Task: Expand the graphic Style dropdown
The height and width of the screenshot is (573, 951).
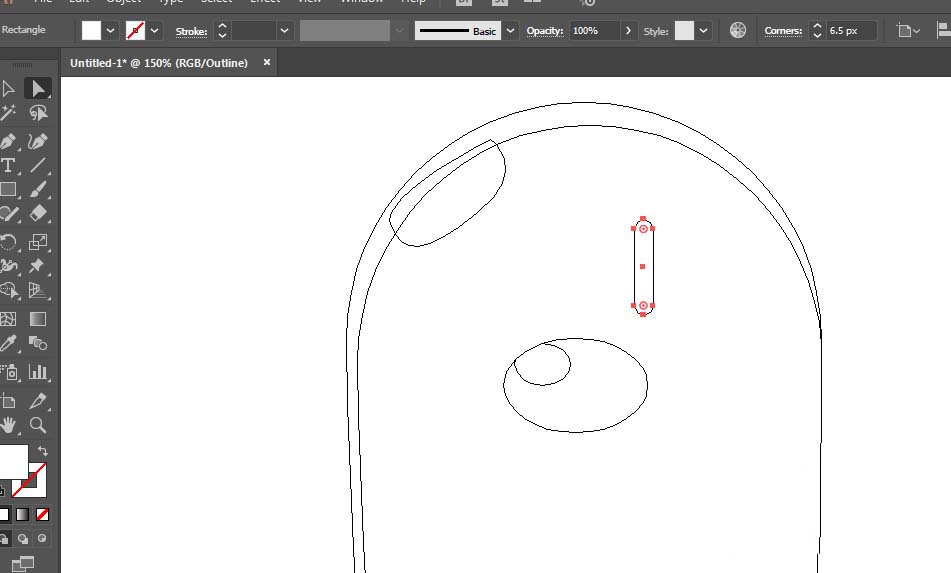Action: tap(704, 31)
